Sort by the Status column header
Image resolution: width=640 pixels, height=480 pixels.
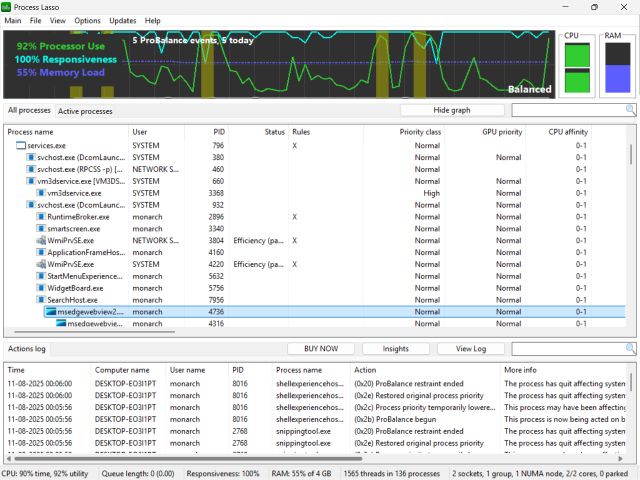pos(258,132)
